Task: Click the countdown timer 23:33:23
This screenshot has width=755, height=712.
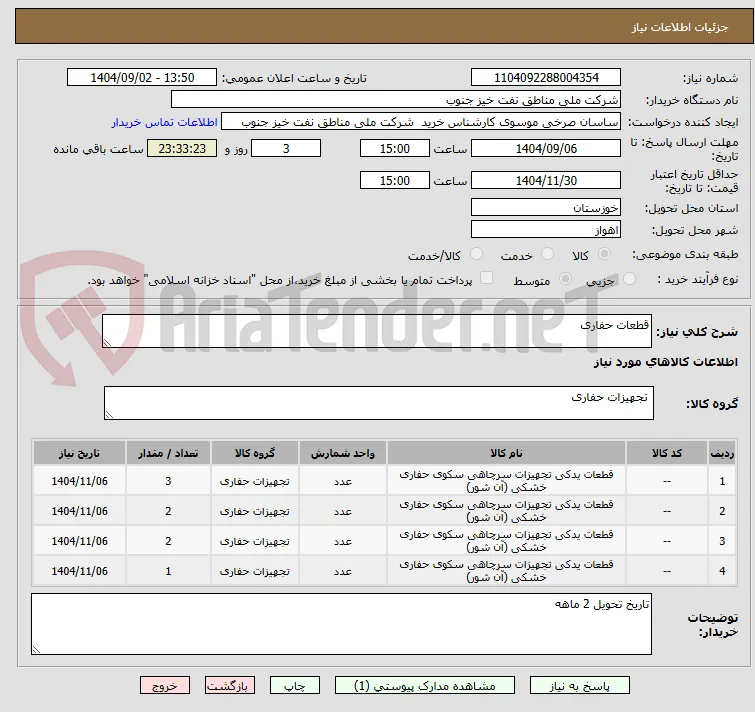Action: [182, 148]
